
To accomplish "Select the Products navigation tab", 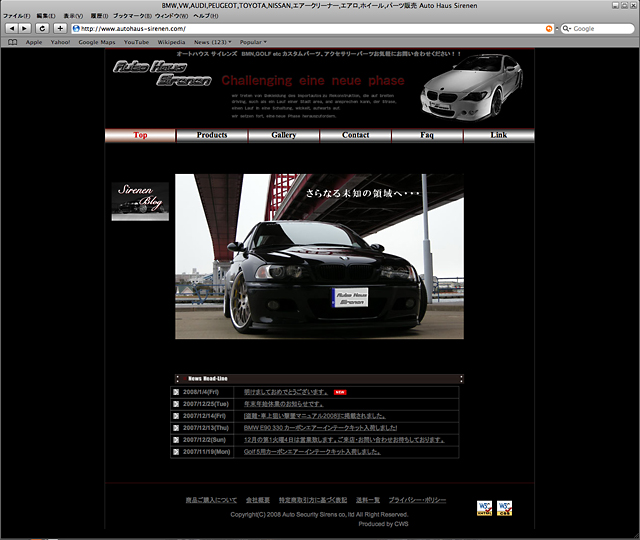I will (212, 135).
